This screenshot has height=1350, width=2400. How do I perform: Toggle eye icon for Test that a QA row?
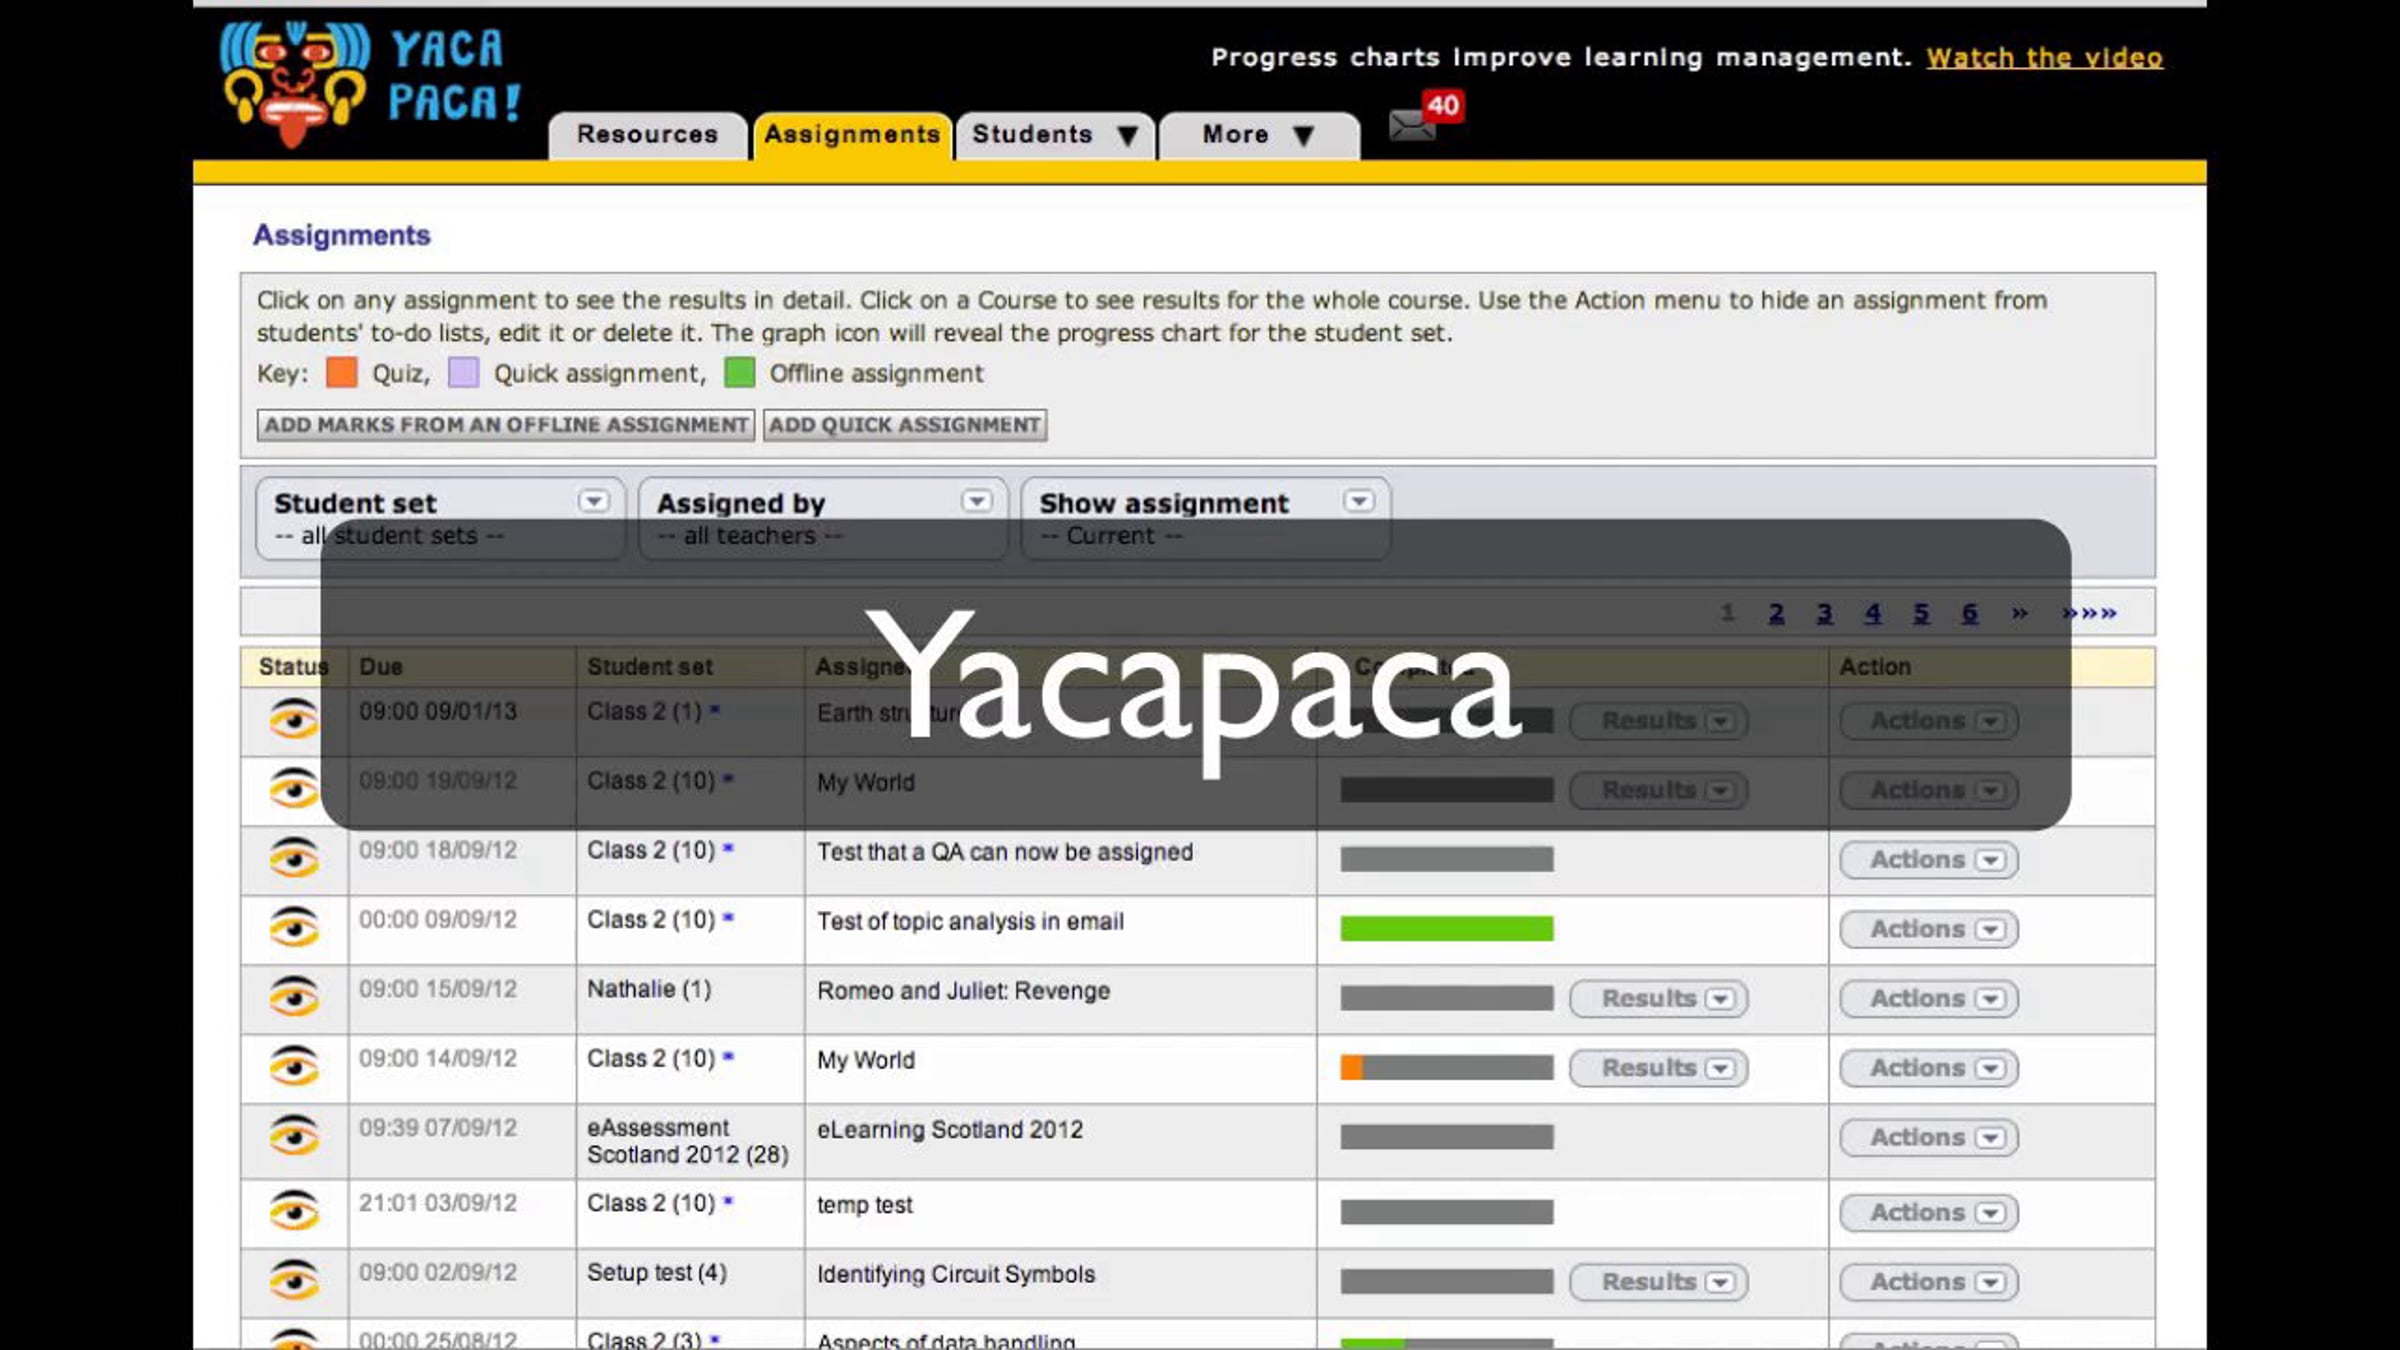293,858
